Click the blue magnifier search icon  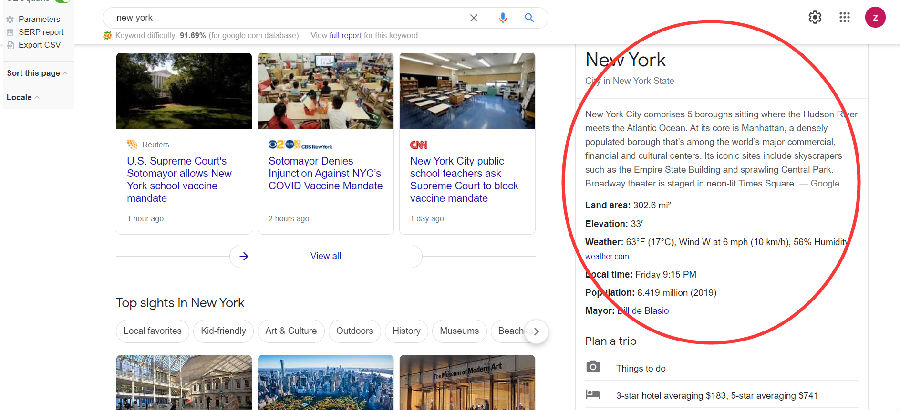(x=529, y=18)
